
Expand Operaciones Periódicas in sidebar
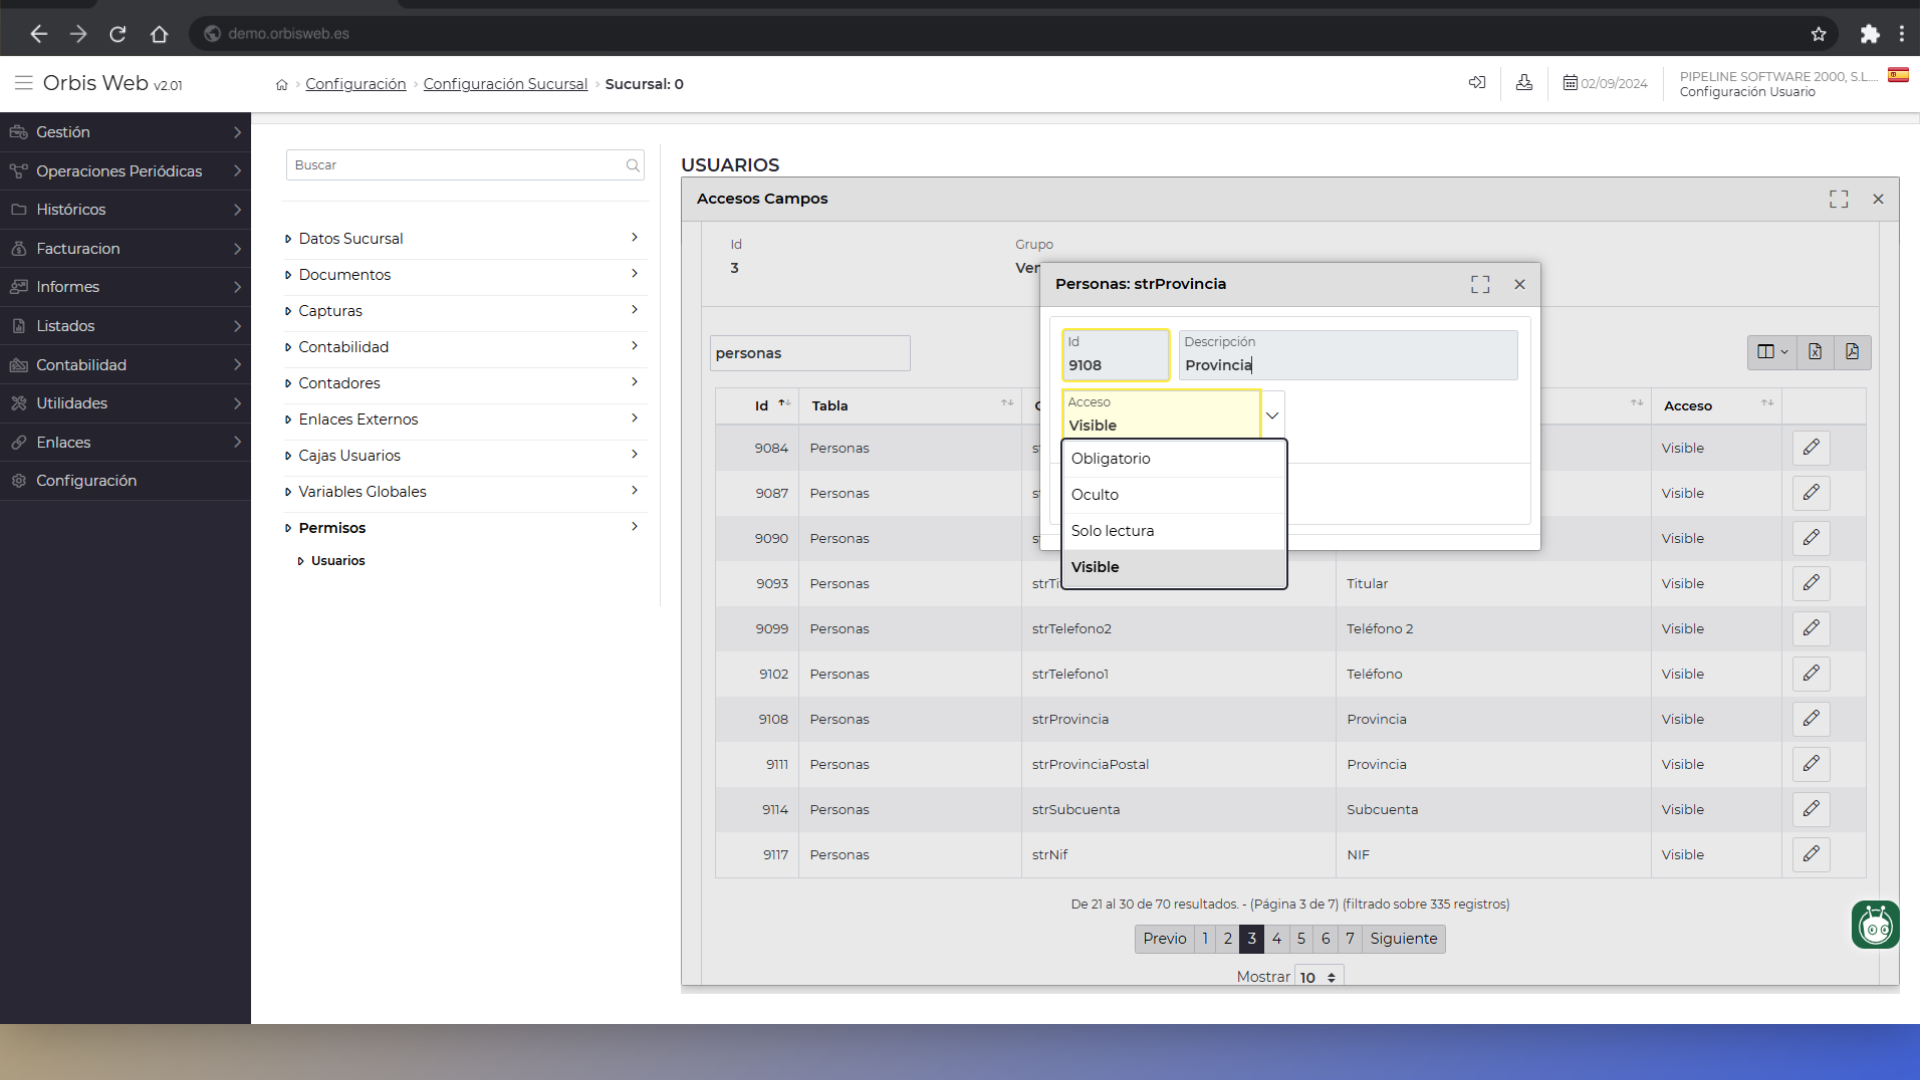pyautogui.click(x=125, y=171)
